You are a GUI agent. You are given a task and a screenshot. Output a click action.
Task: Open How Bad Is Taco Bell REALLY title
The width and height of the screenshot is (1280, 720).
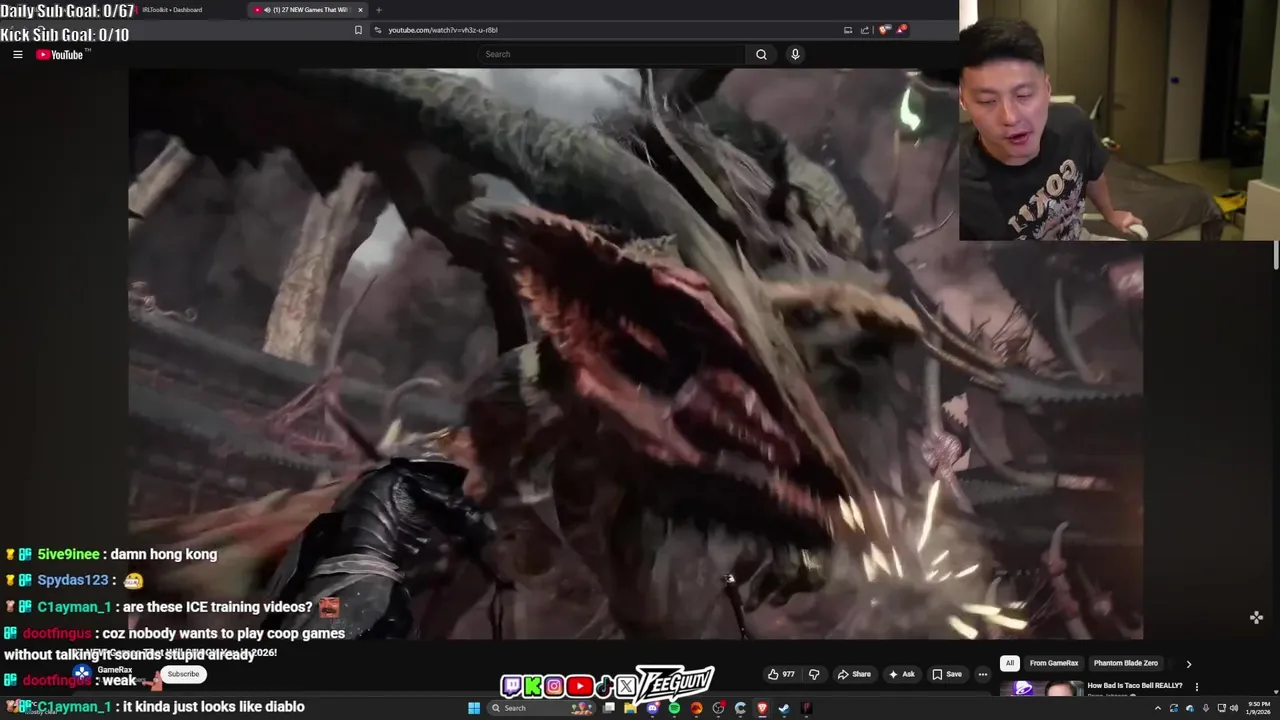point(1135,686)
